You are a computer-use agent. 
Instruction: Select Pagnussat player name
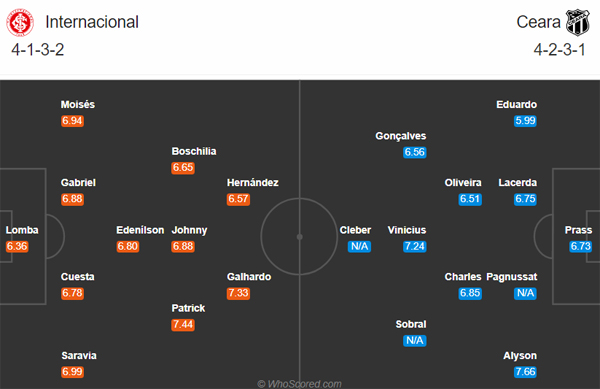512,277
